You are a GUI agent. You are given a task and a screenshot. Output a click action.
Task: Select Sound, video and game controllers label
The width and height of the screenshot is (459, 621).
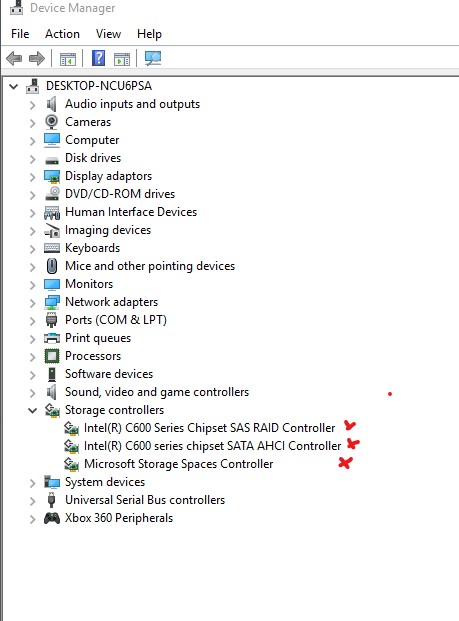tap(157, 392)
